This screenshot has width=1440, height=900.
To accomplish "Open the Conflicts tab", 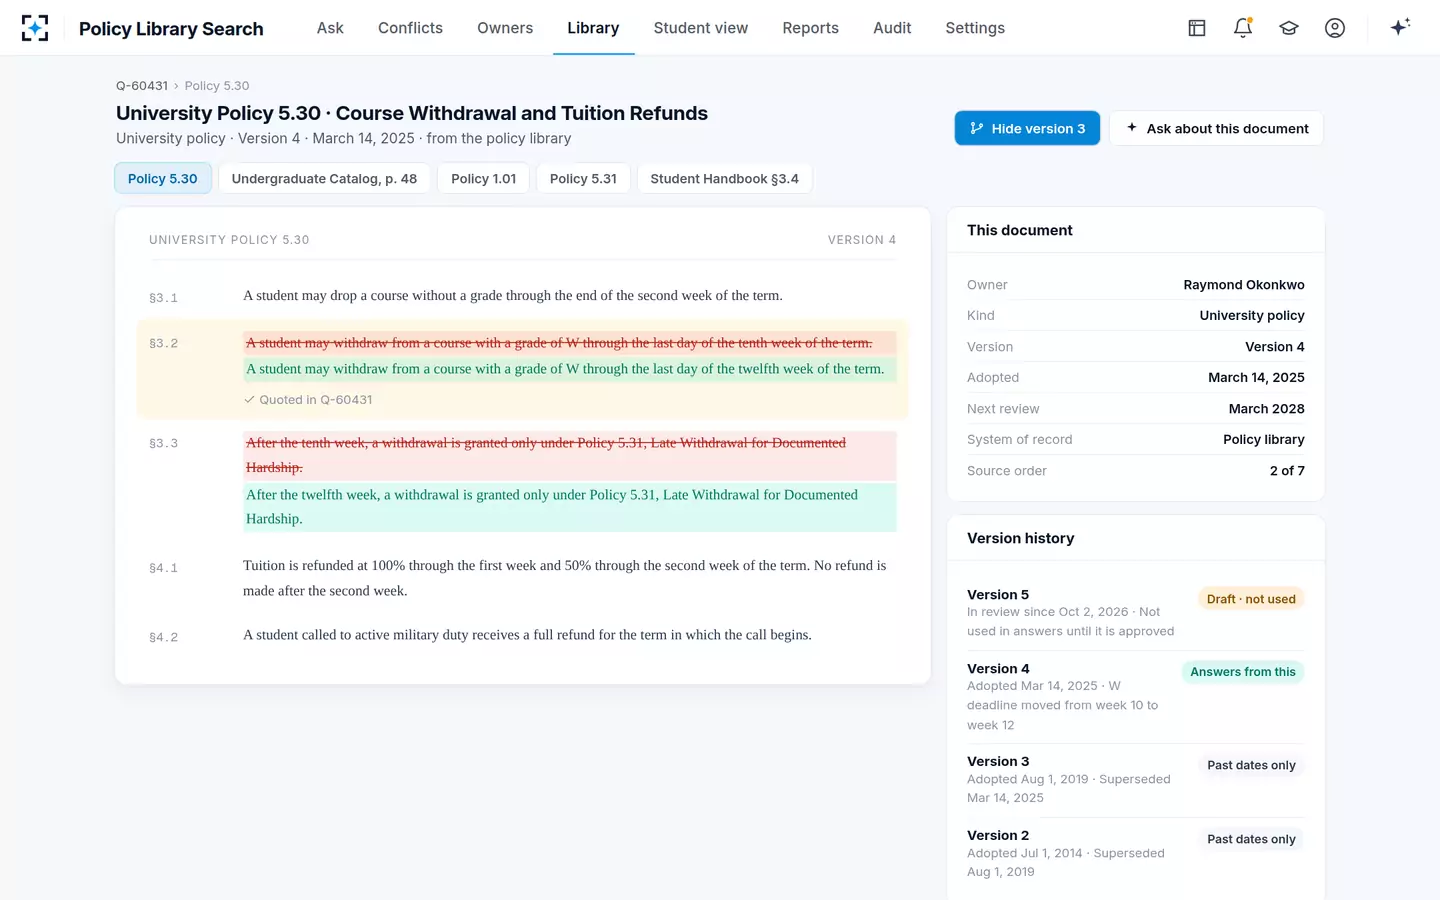I will (410, 28).
